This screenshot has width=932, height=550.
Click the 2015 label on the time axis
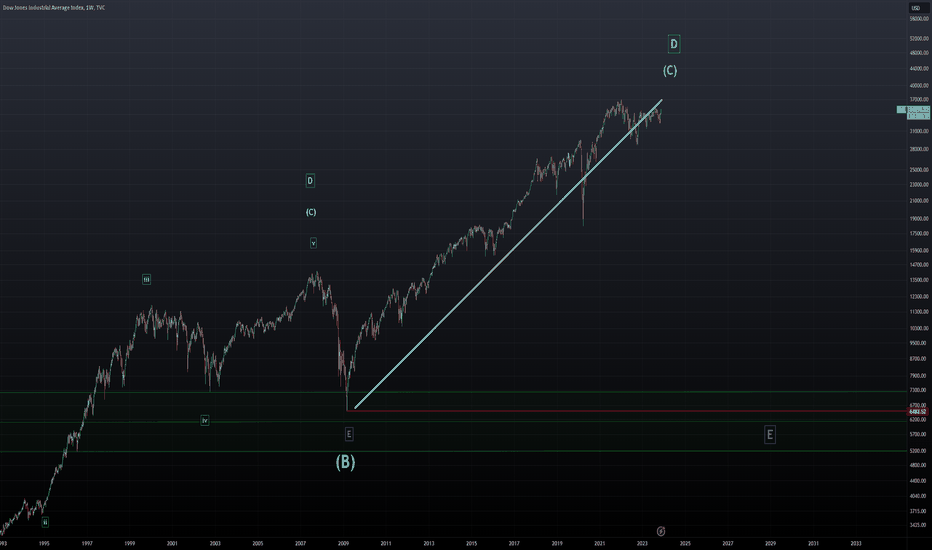tap(471, 543)
